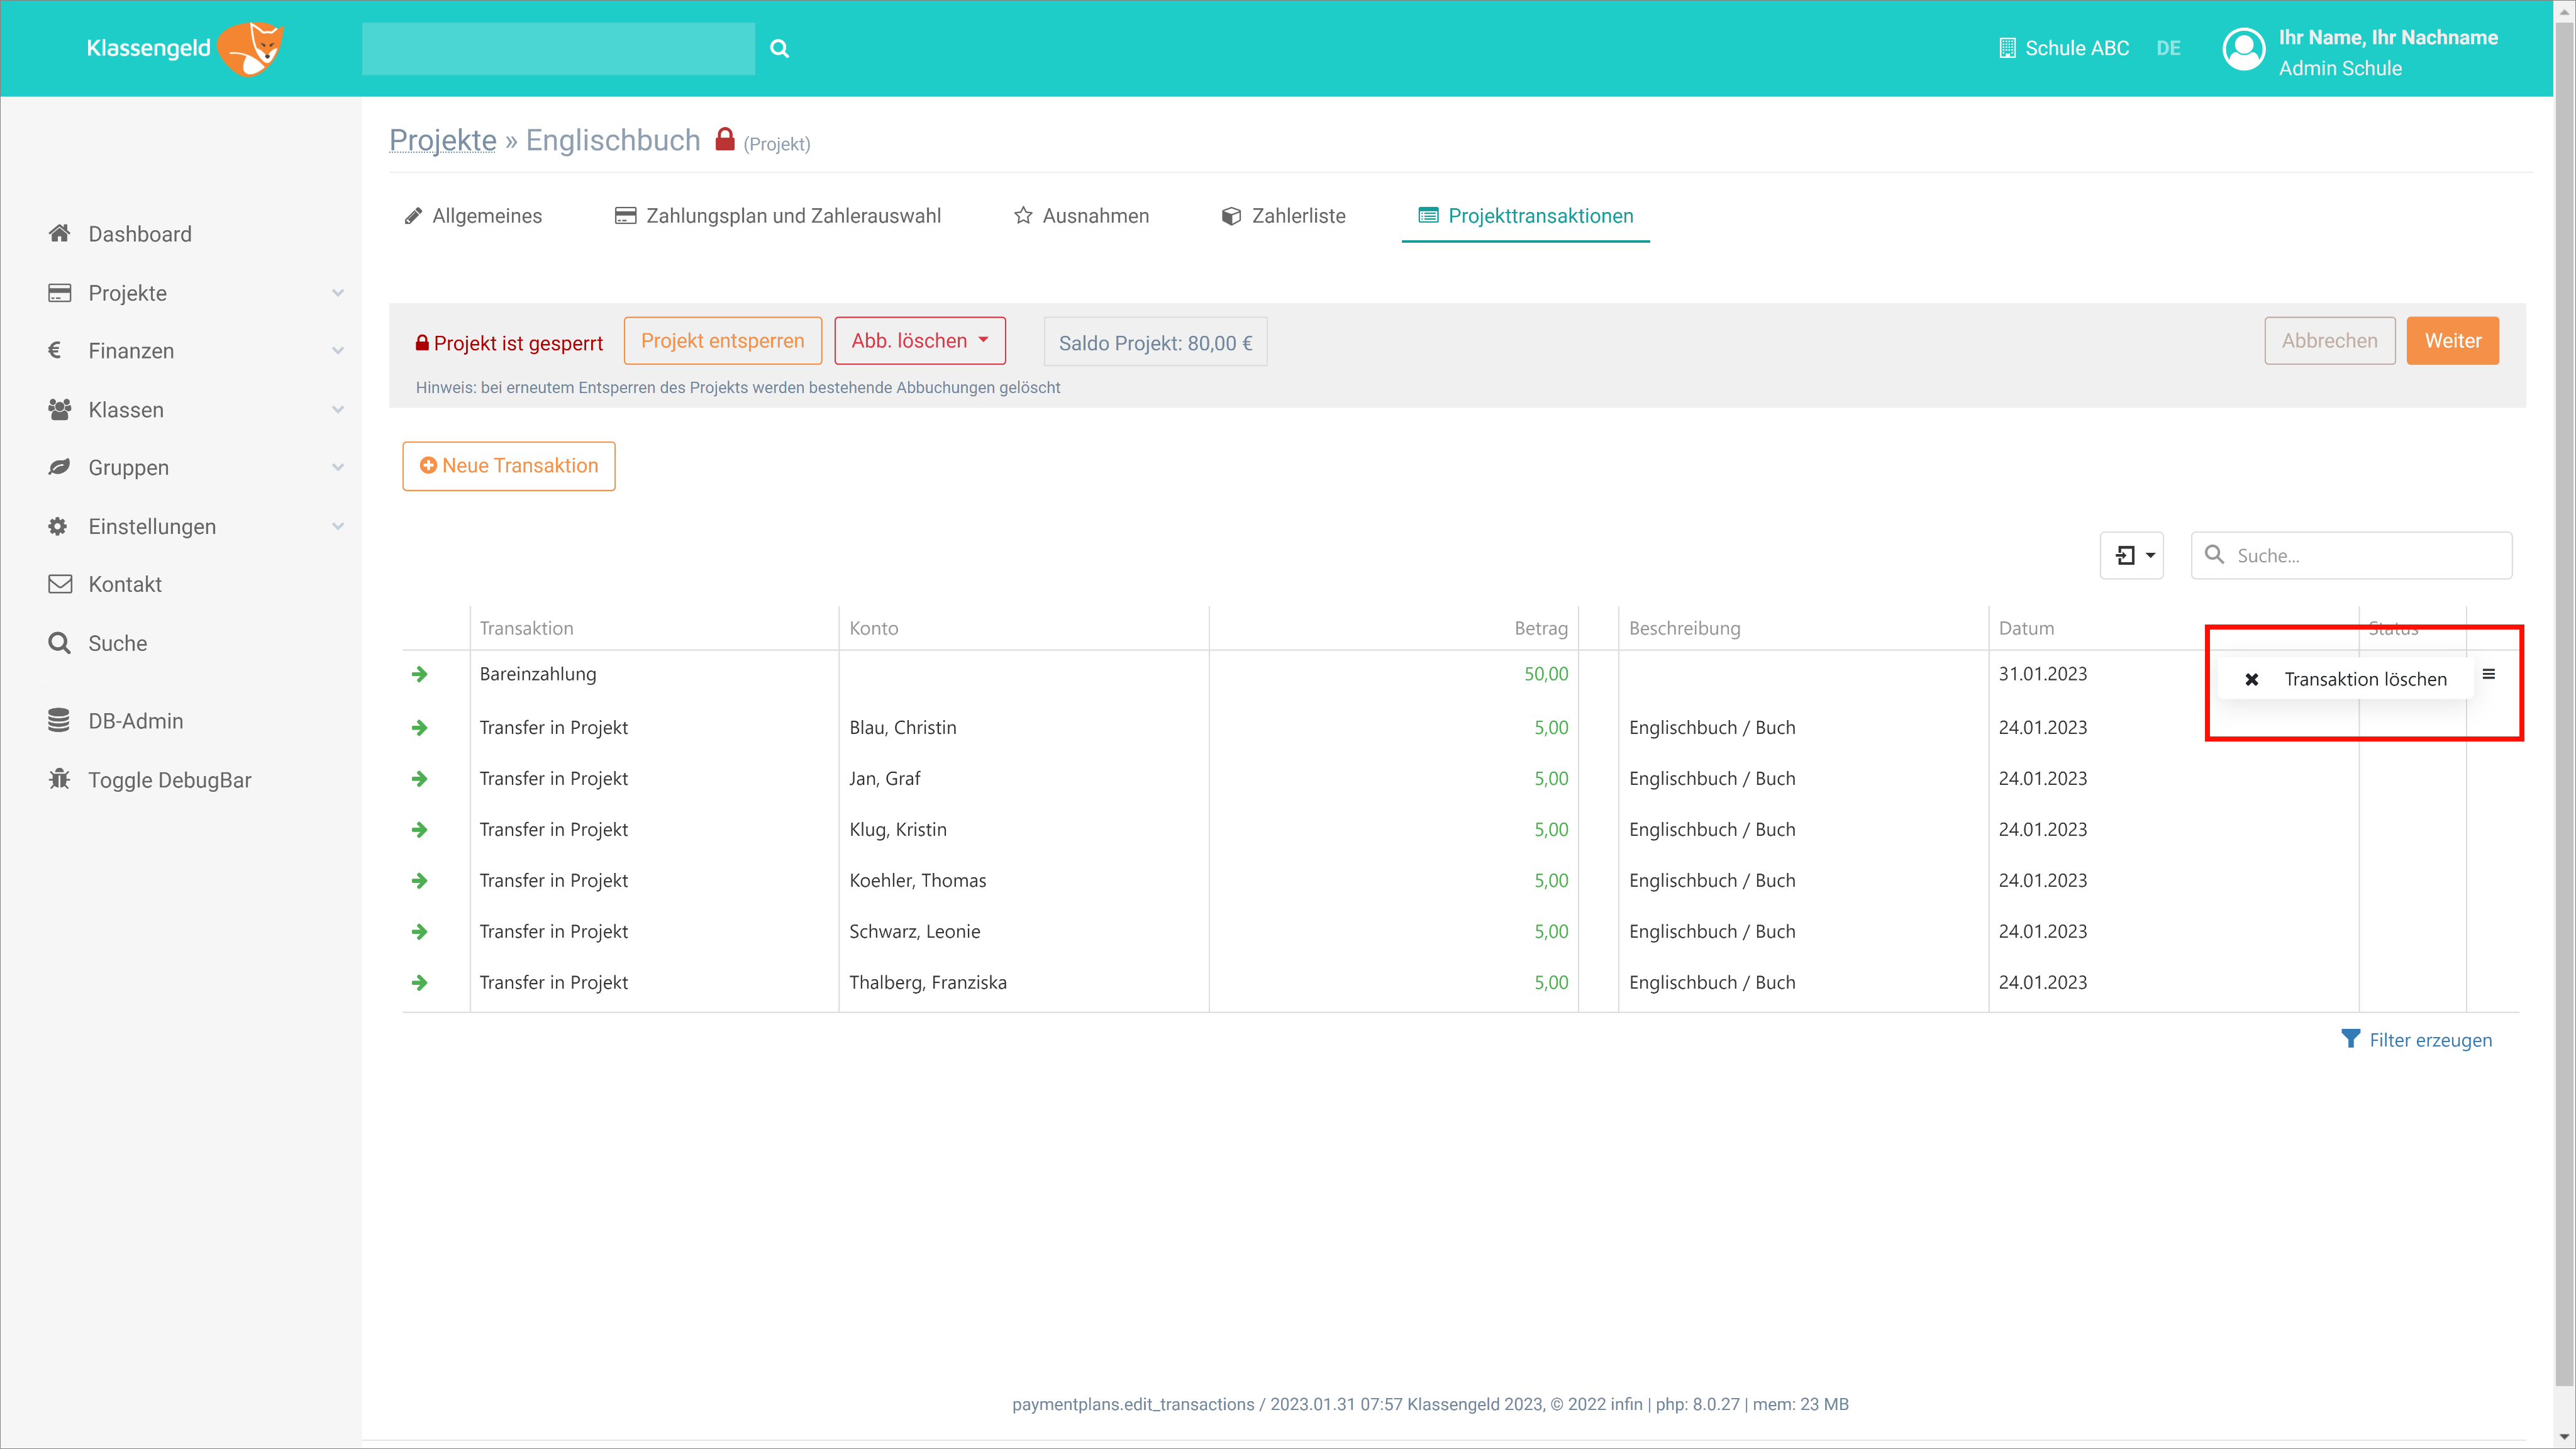
Task: Click the red lock icon next to Englischbuch
Action: click(x=725, y=139)
